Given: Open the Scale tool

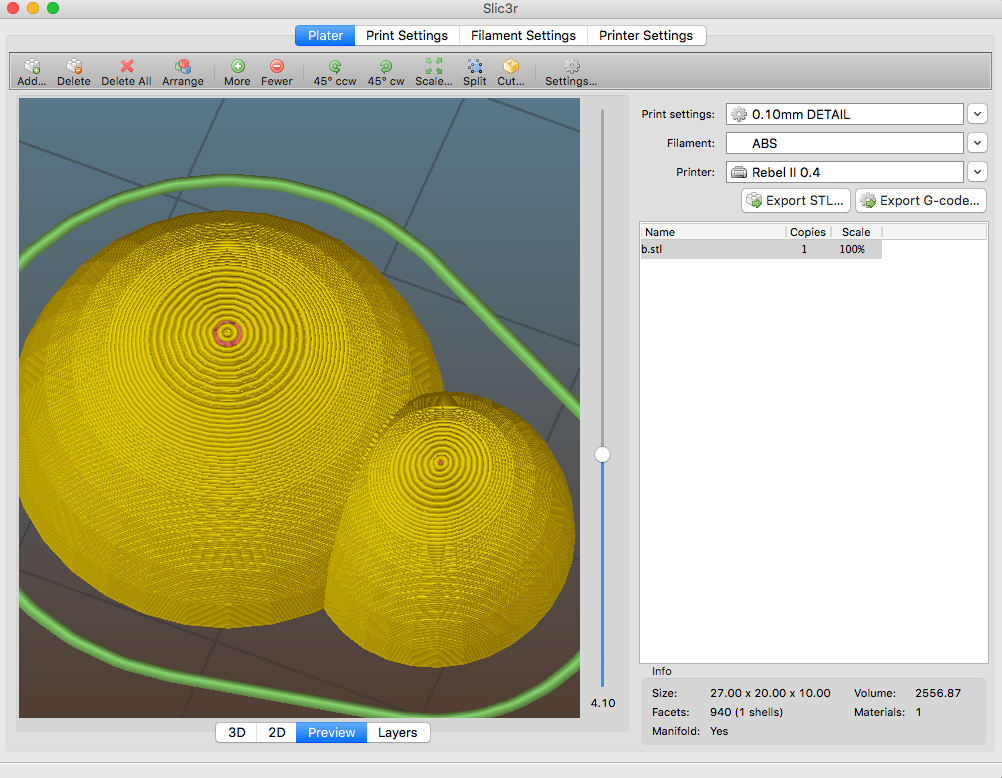Looking at the screenshot, I should point(434,68).
